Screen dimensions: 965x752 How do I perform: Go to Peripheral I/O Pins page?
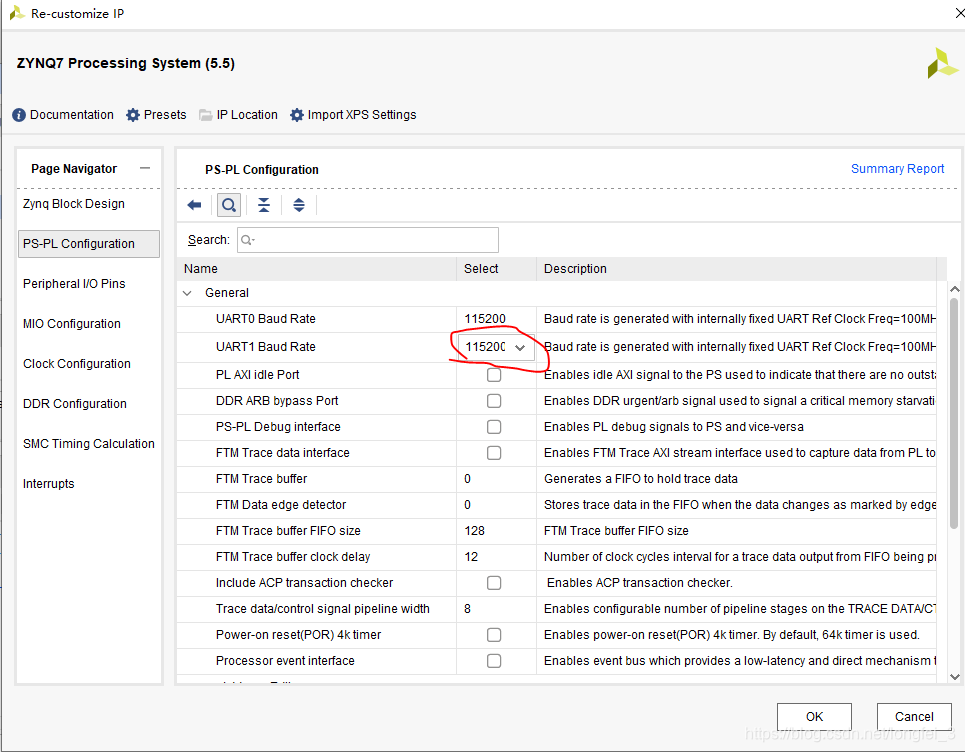pos(74,284)
